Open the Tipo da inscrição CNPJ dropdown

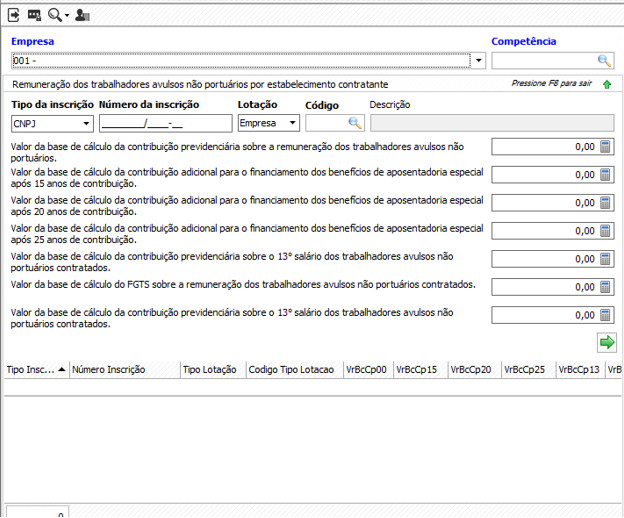[x=86, y=124]
